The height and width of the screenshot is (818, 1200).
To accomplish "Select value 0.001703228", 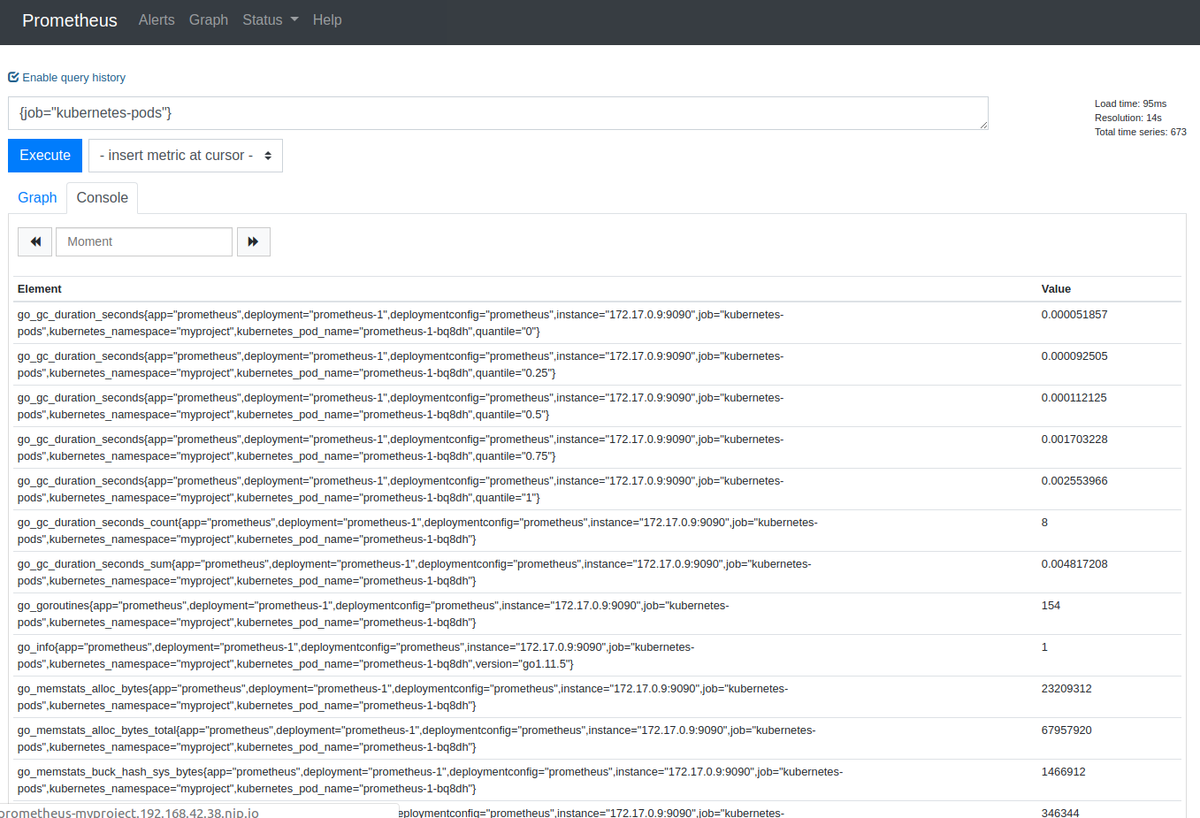I will point(1074,439).
